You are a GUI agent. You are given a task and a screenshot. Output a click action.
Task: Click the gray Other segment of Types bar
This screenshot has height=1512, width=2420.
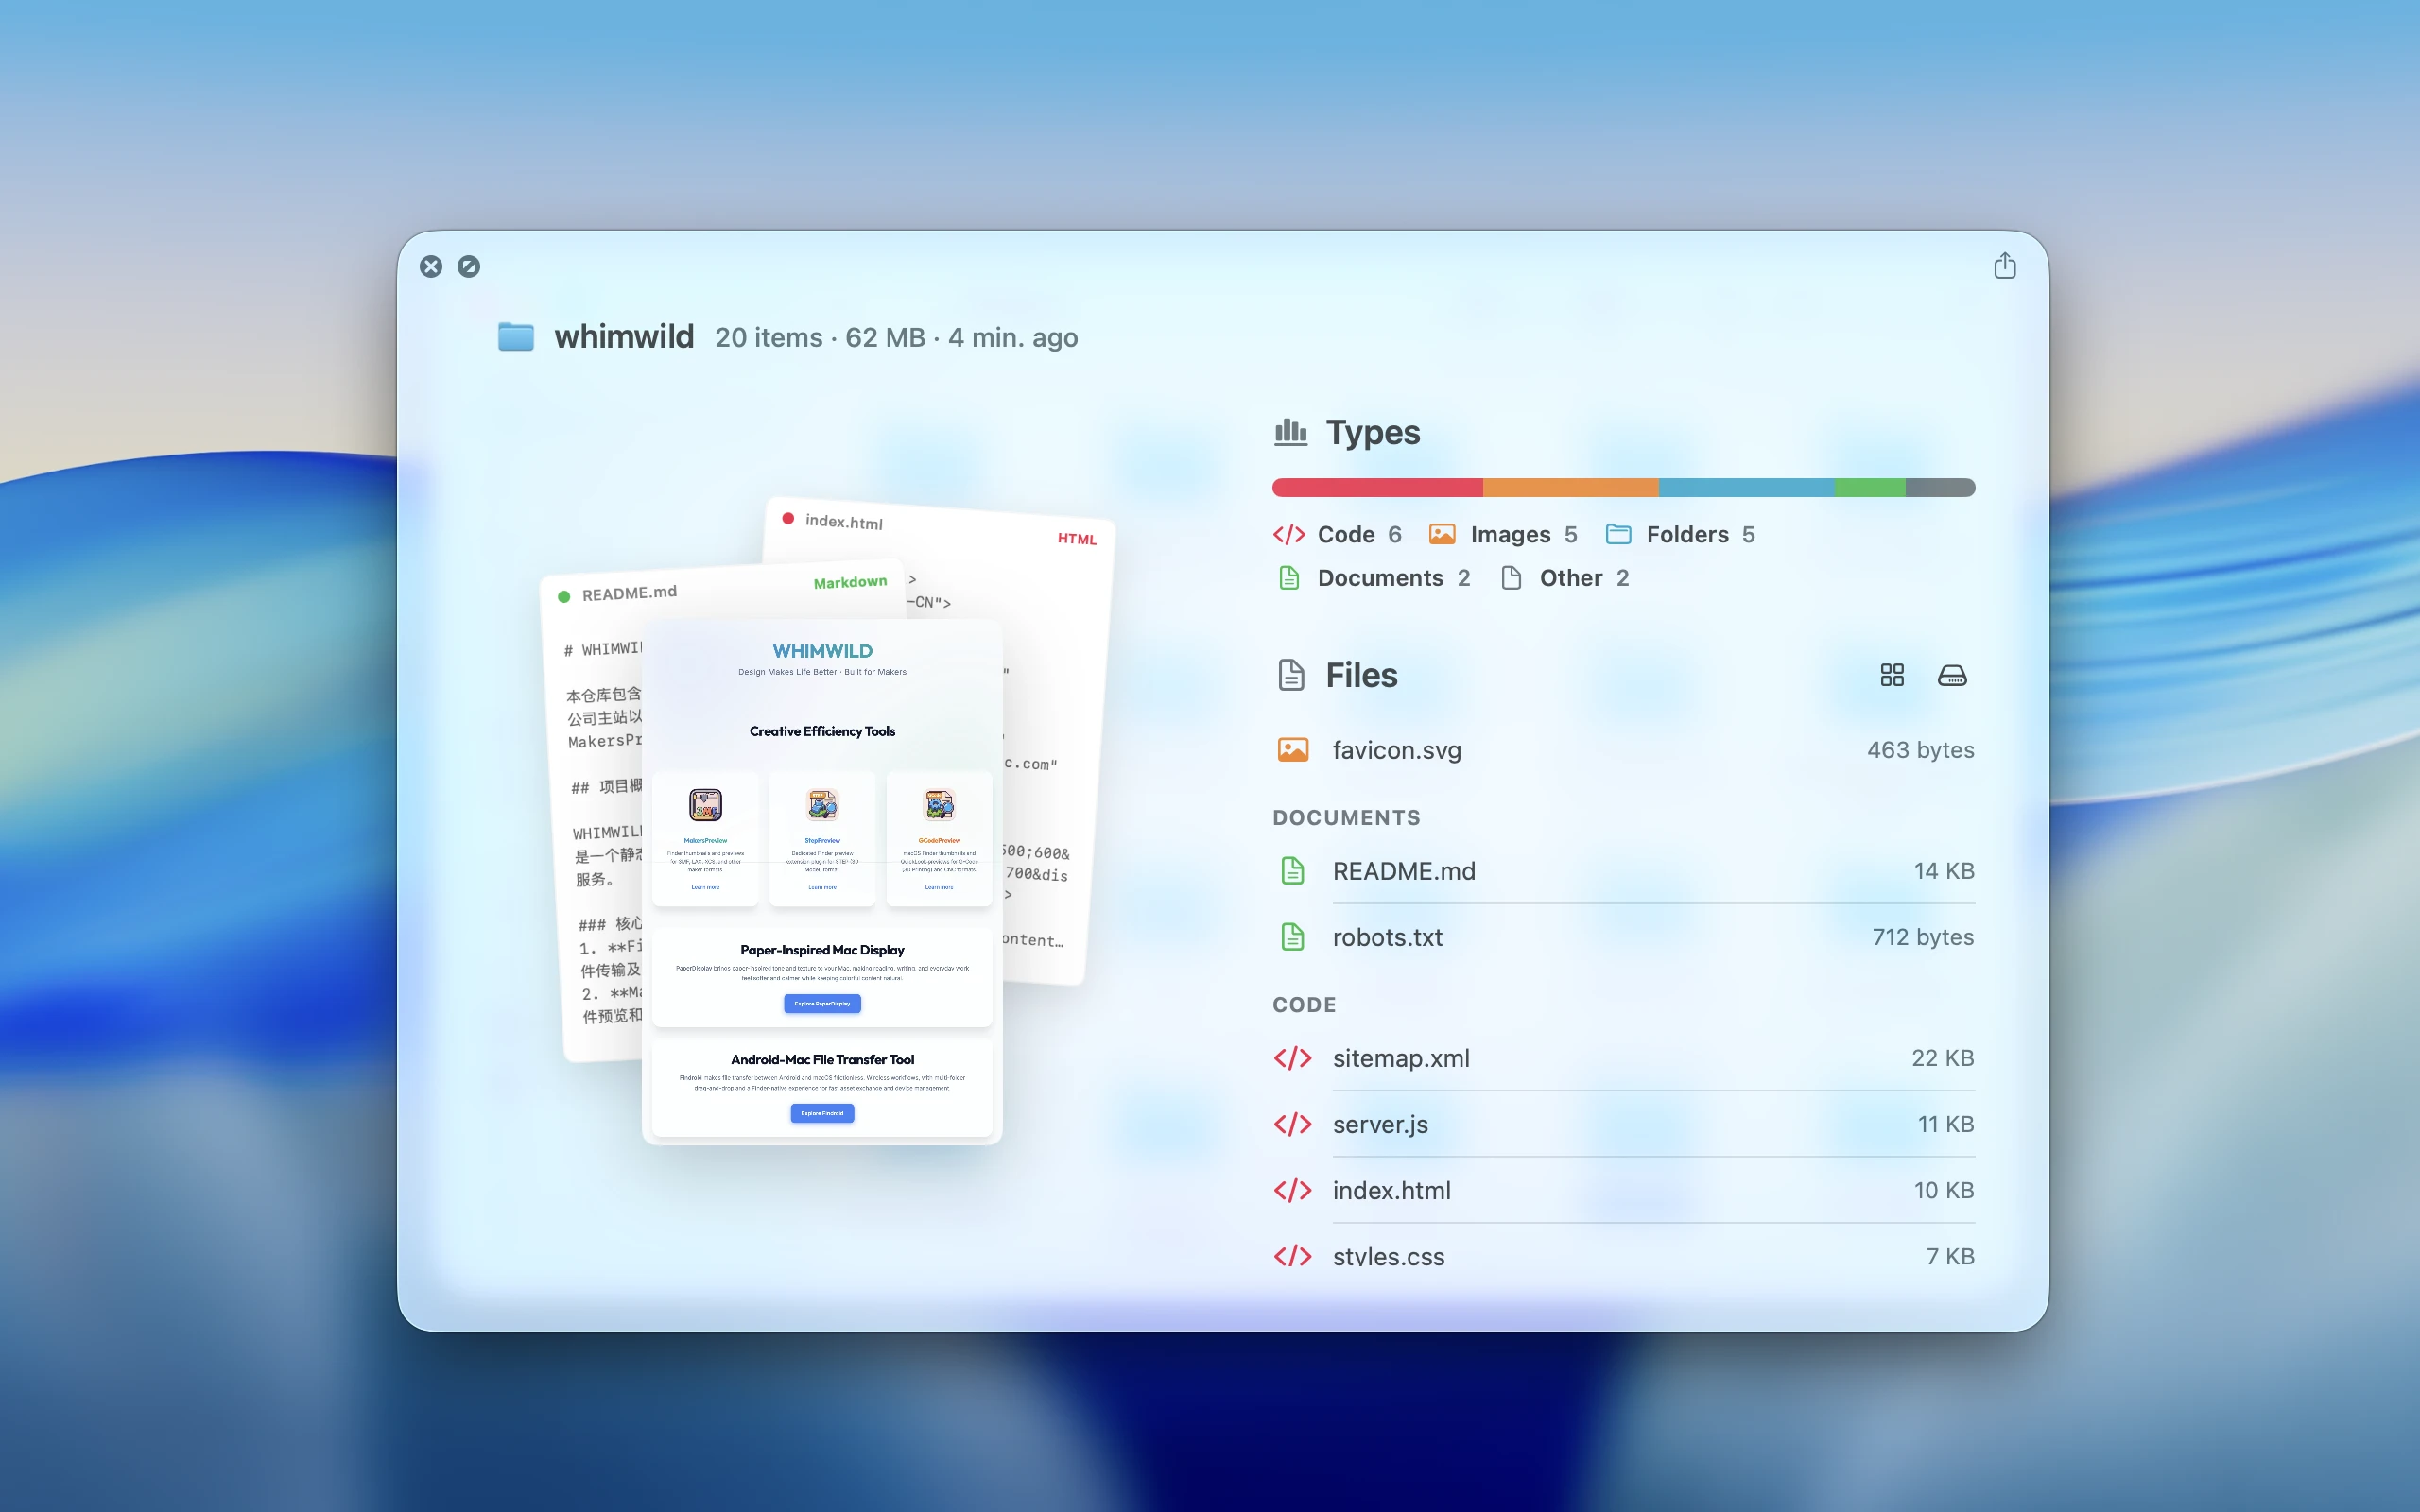click(1941, 488)
